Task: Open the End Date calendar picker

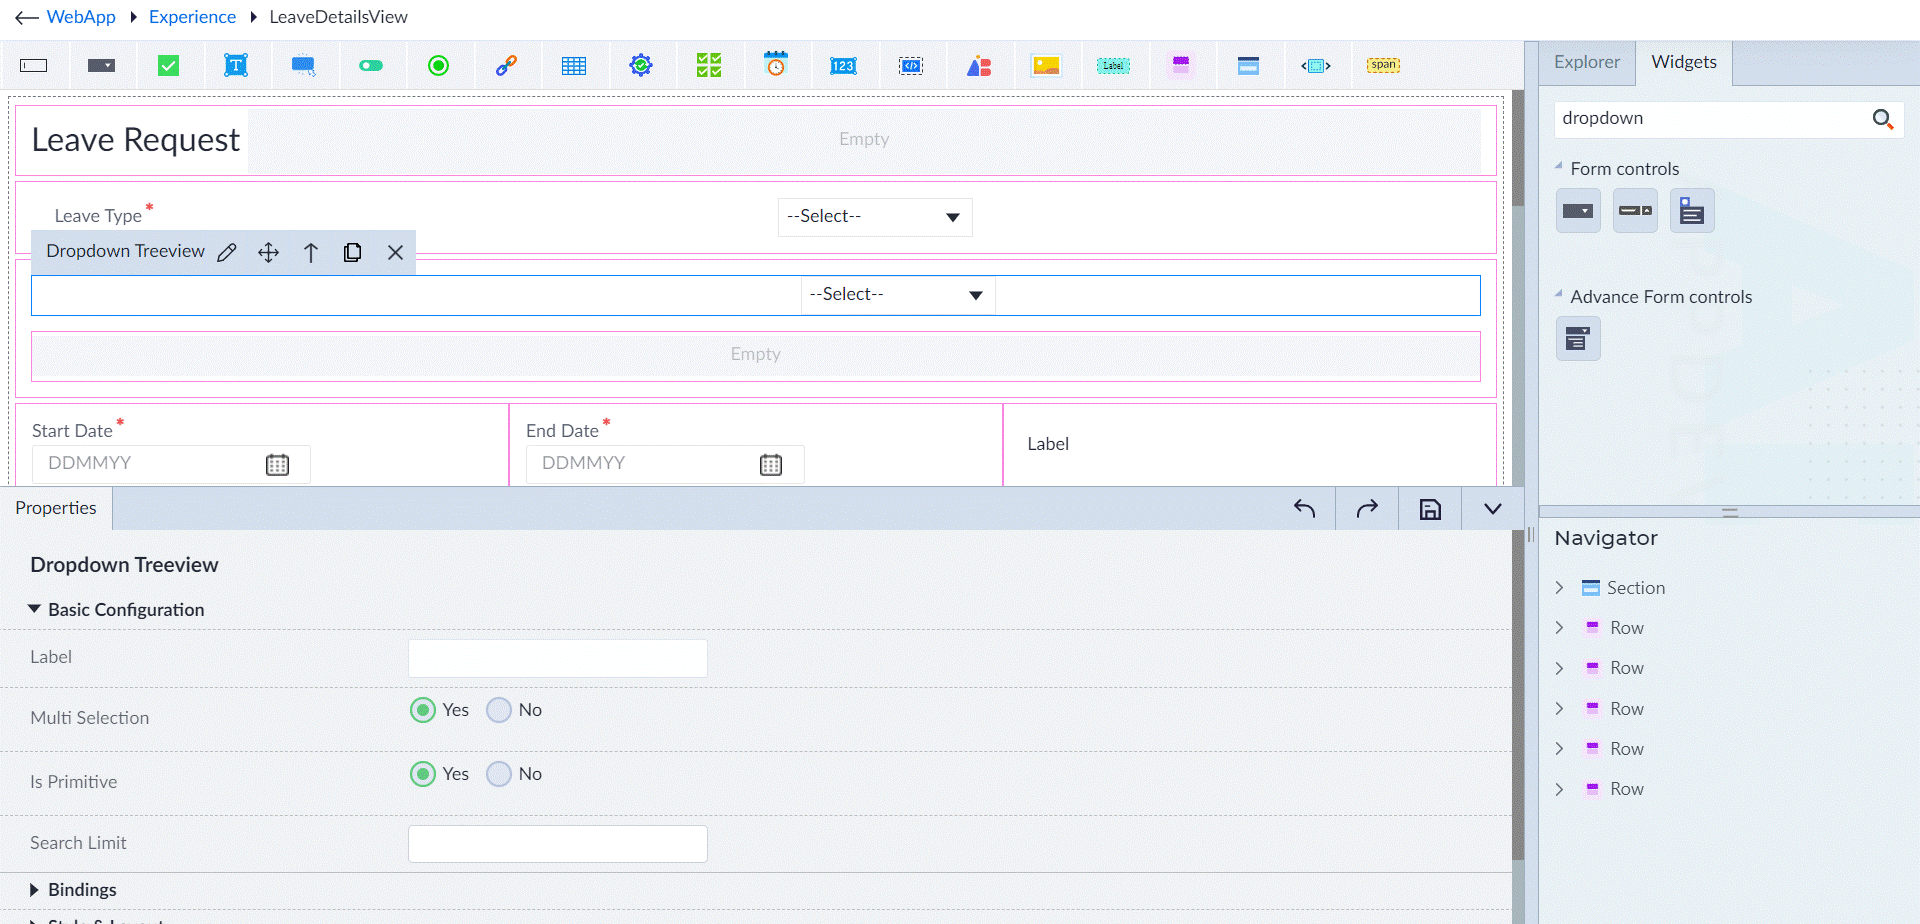Action: tap(771, 465)
